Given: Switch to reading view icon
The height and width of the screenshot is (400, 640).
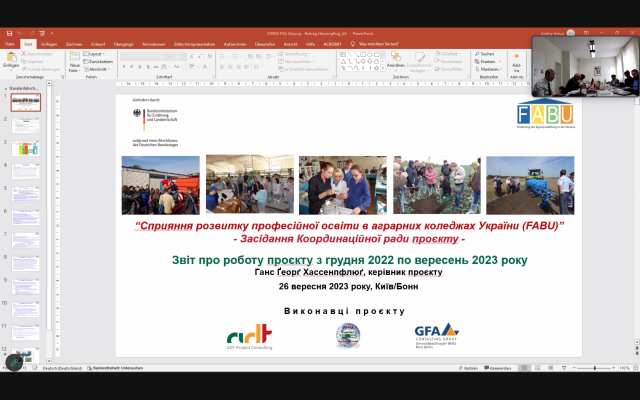Looking at the screenshot, I should pyautogui.click(x=551, y=368).
